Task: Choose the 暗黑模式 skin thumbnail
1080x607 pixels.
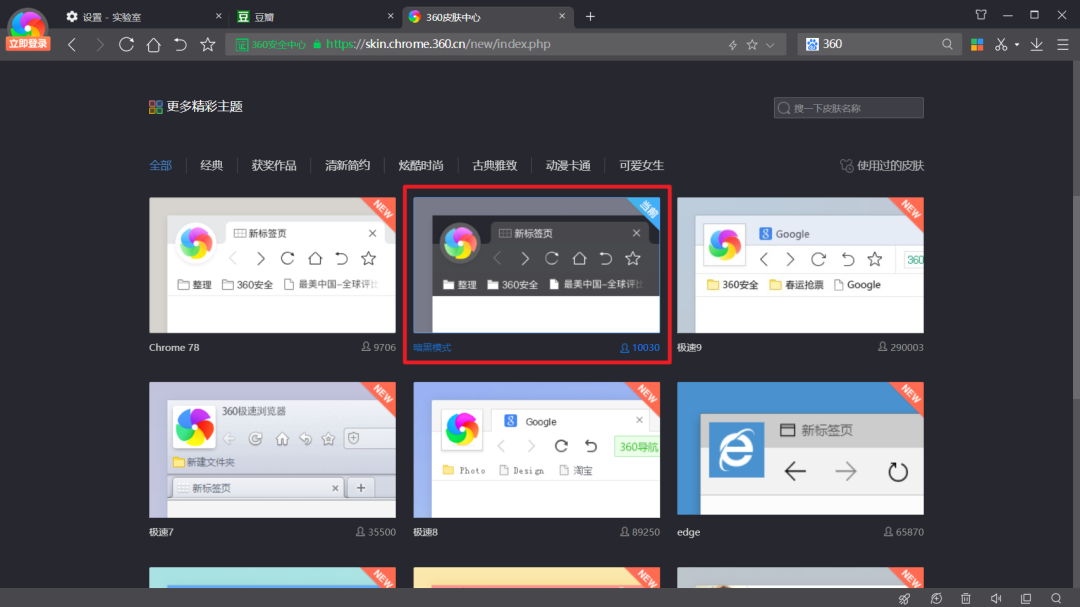Action: [537, 265]
